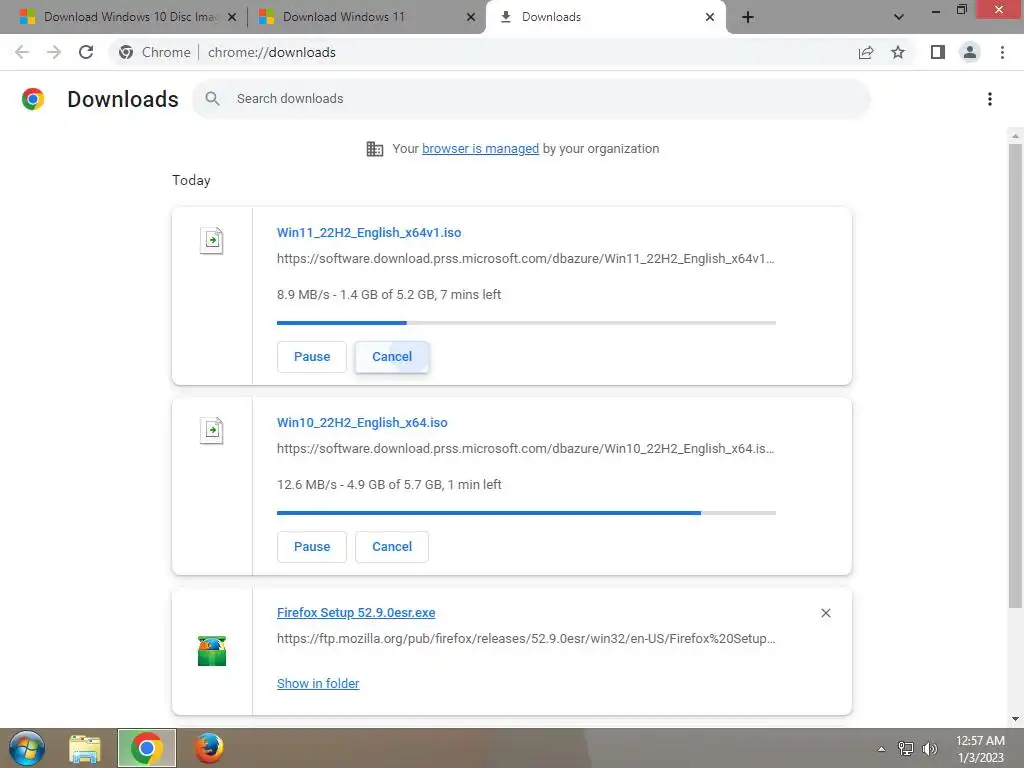The height and width of the screenshot is (768, 1024).
Task: Remove Firefox Setup from the list
Action: click(825, 613)
